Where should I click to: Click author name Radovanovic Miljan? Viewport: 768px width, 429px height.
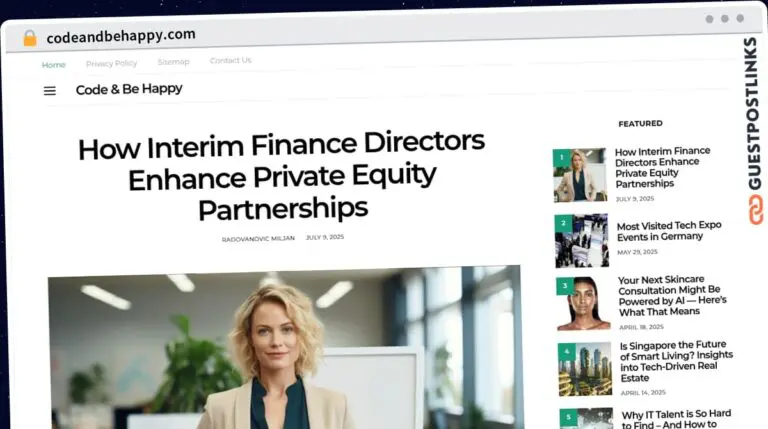point(258,238)
